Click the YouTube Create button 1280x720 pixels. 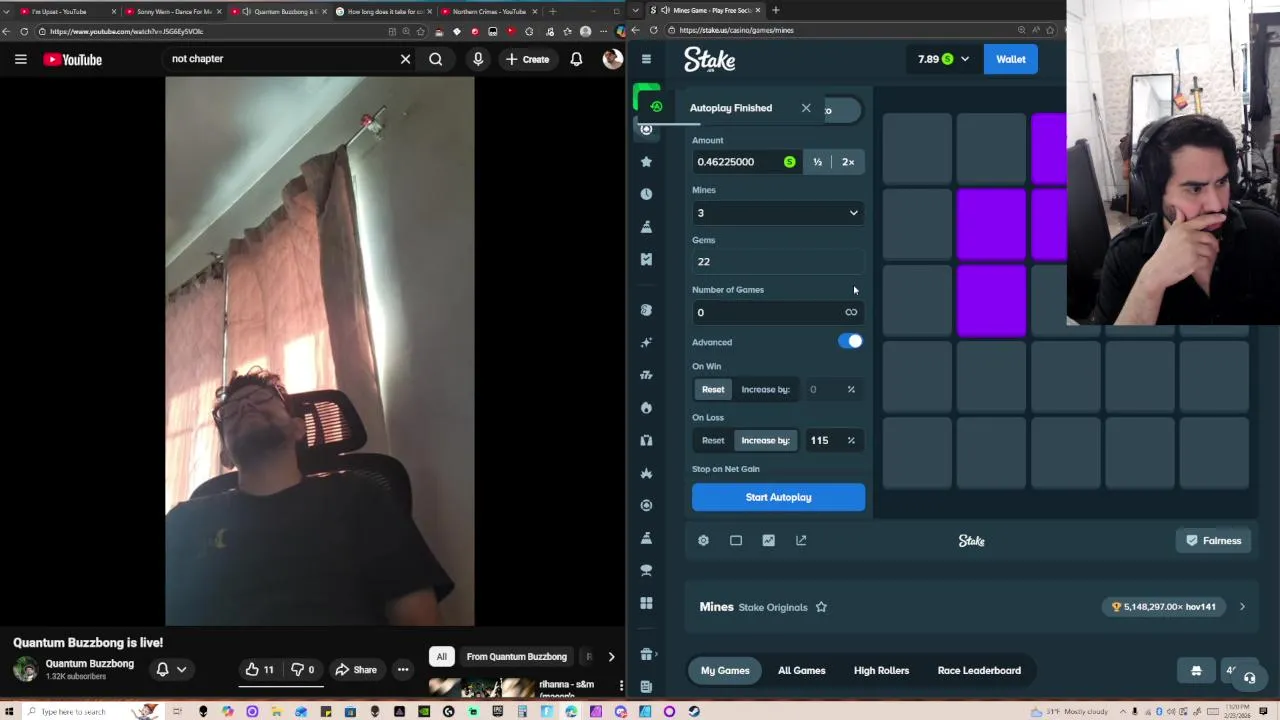pyautogui.click(x=527, y=59)
